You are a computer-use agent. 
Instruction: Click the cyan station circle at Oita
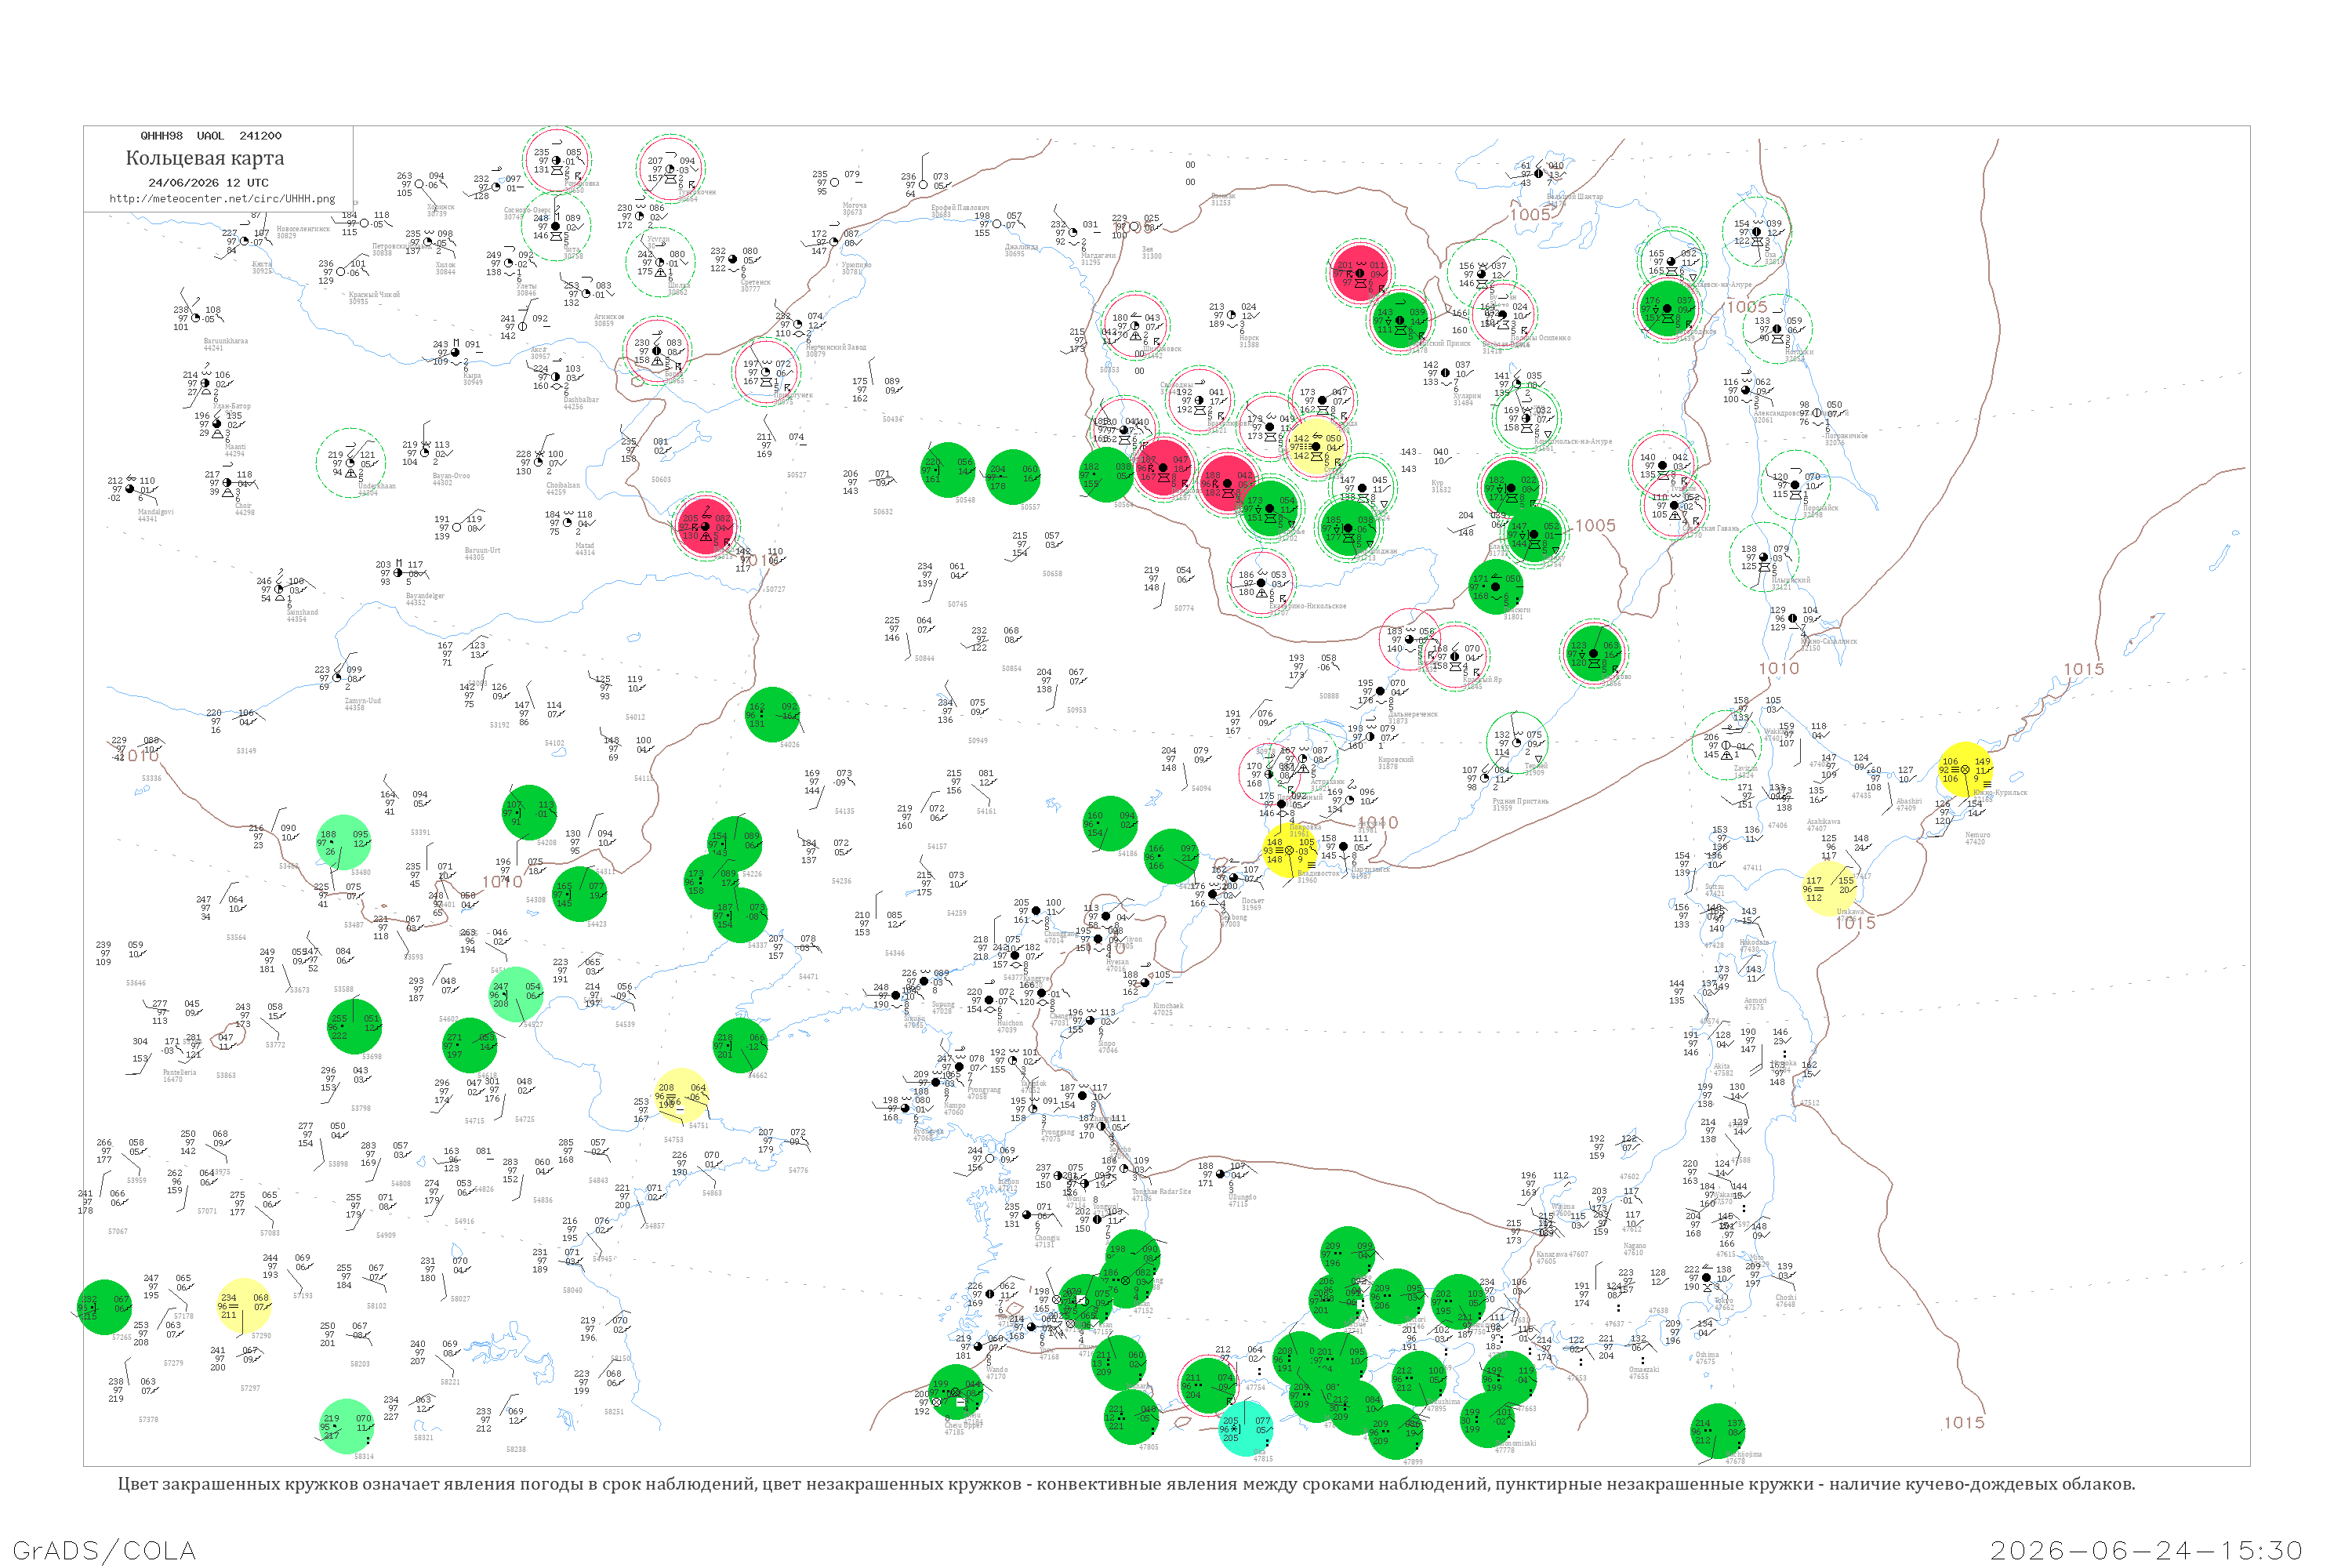point(1246,1429)
